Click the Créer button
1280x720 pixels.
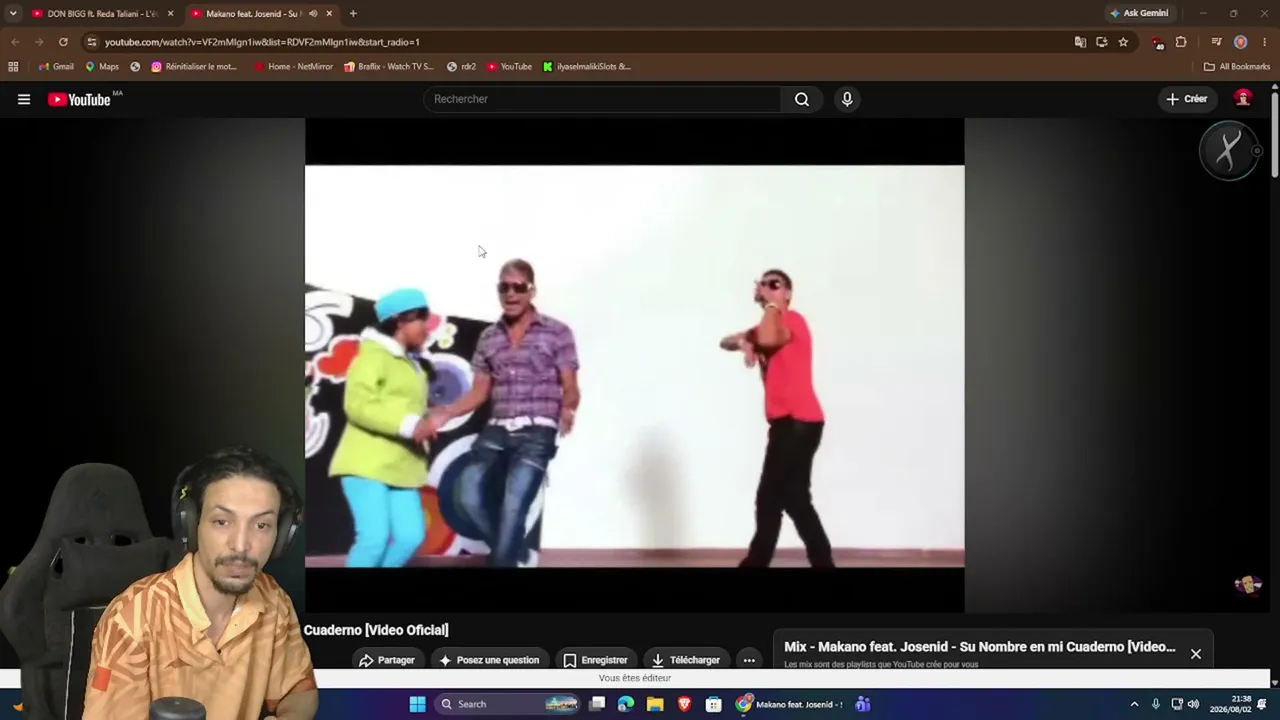tap(1186, 99)
